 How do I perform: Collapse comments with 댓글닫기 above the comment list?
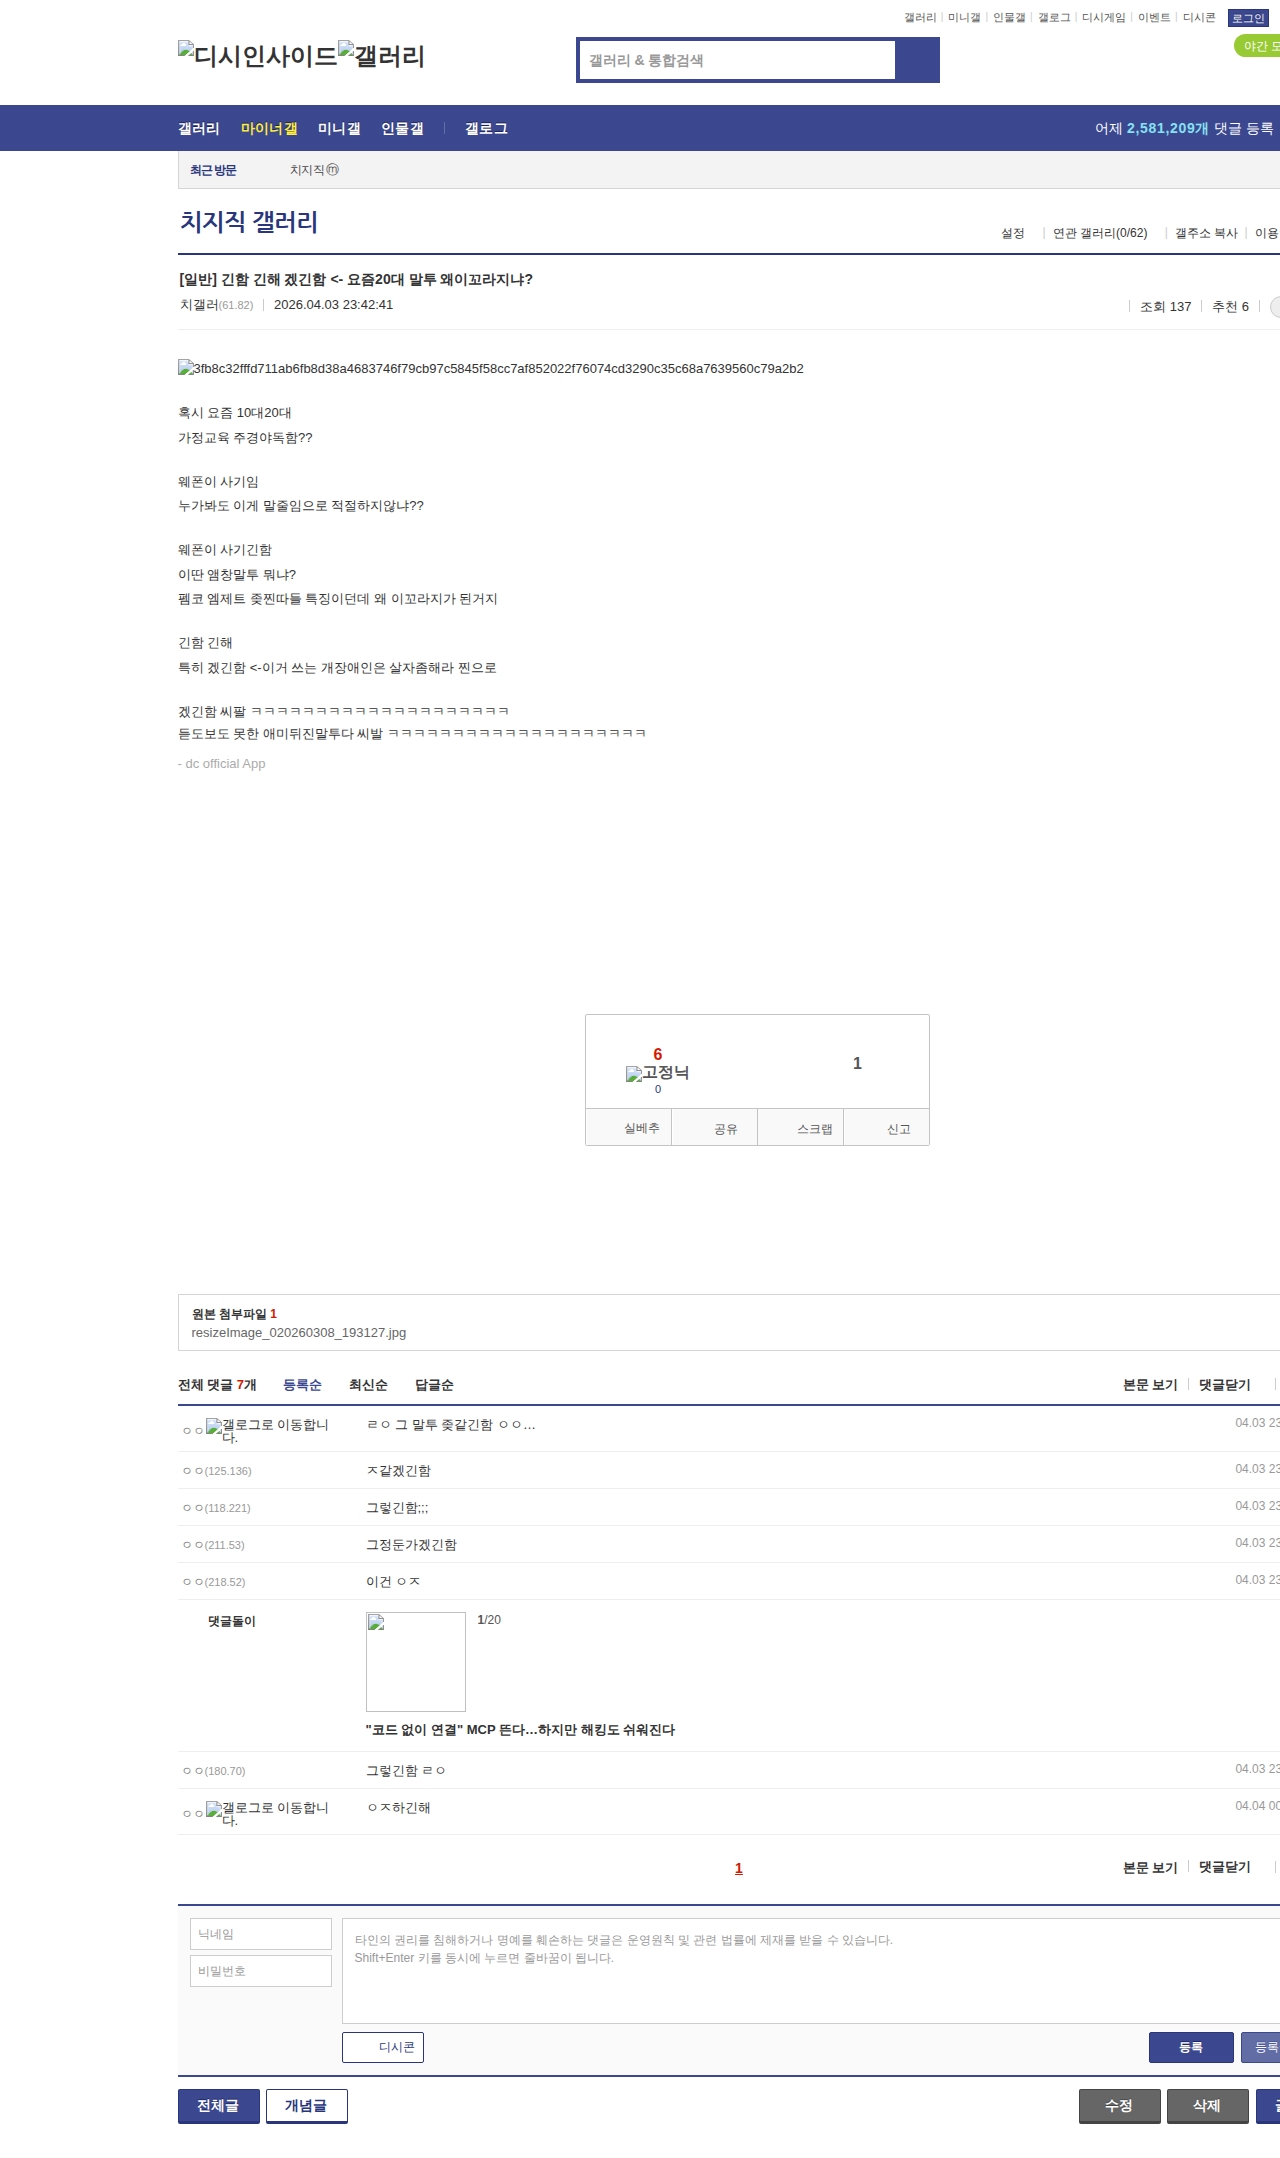(x=1224, y=1385)
